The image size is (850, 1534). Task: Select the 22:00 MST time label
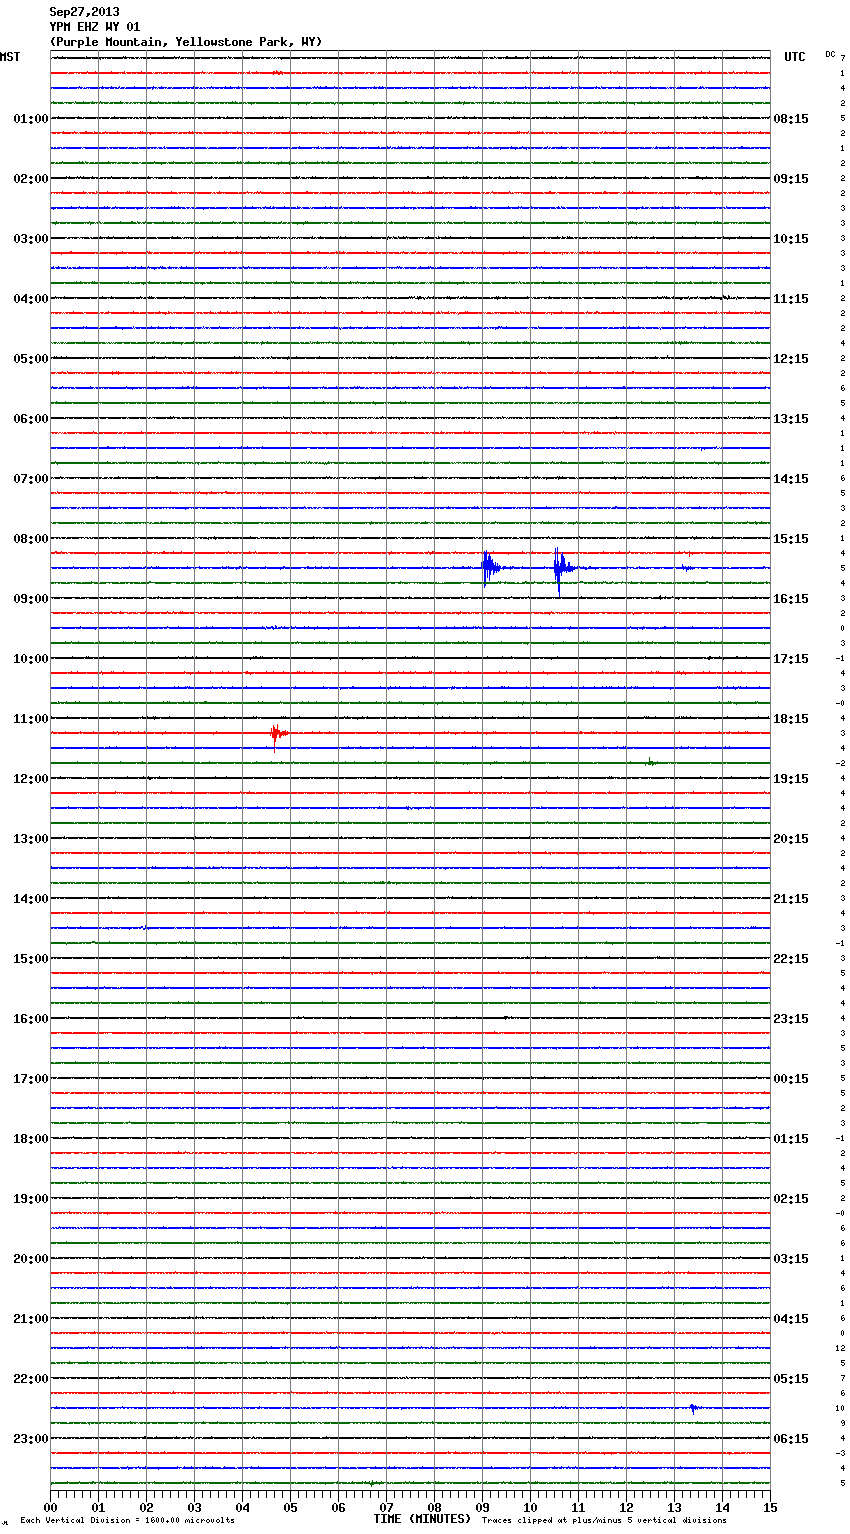tap(30, 1379)
